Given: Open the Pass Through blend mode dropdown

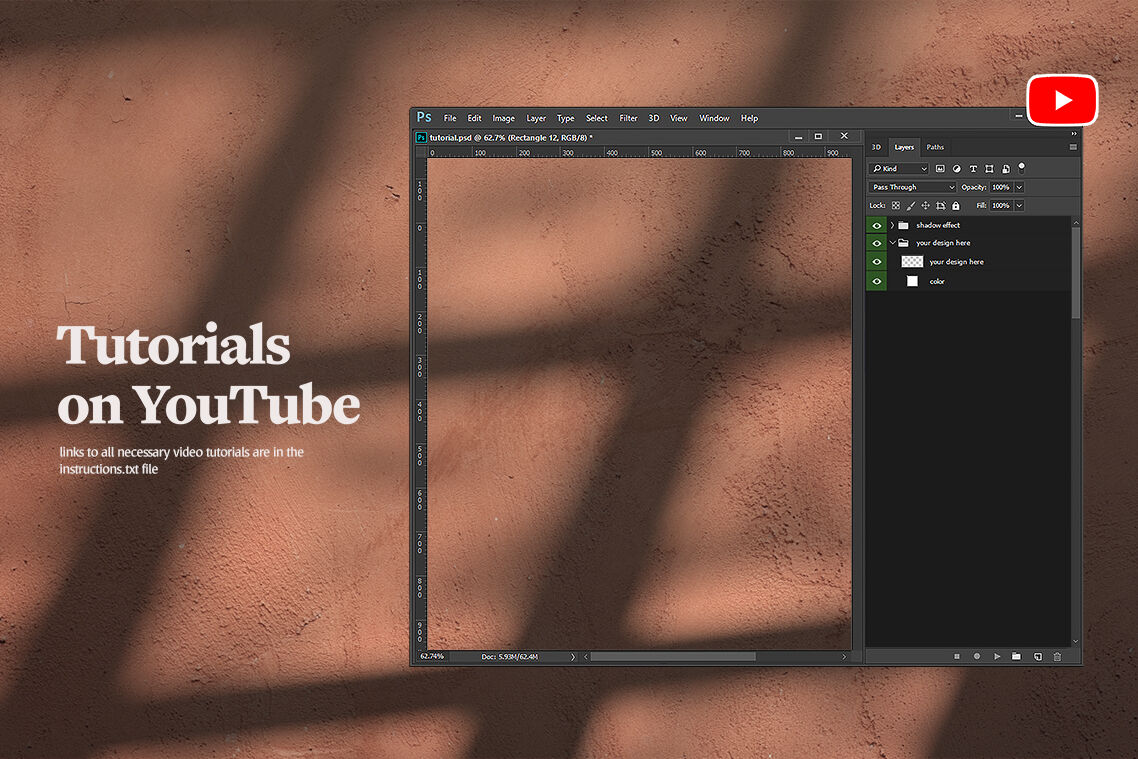Looking at the screenshot, I should point(912,187).
